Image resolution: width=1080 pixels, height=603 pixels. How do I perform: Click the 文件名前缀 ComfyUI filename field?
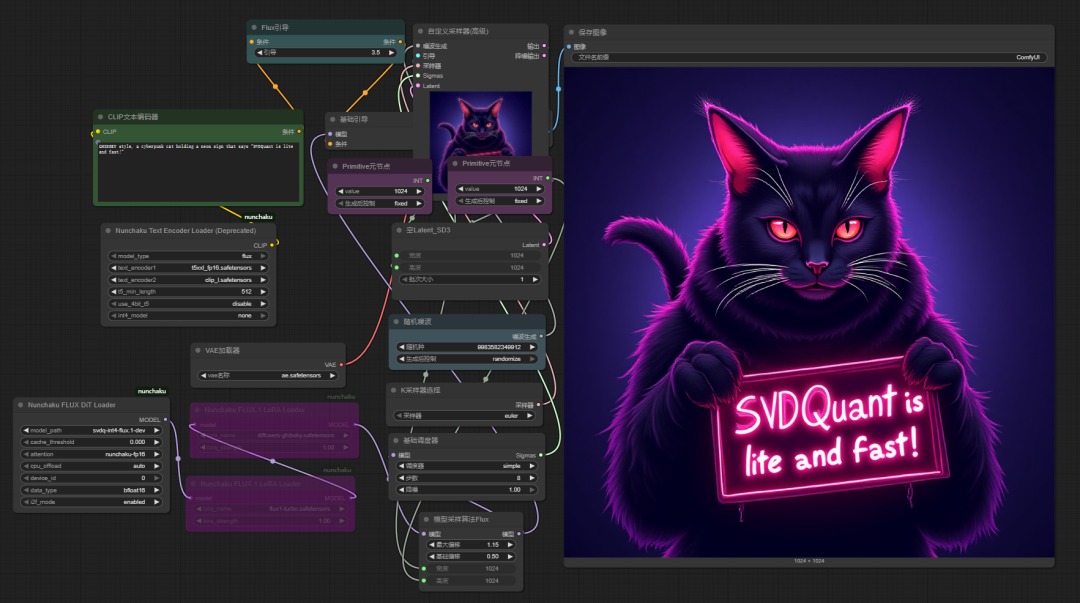tap(809, 57)
